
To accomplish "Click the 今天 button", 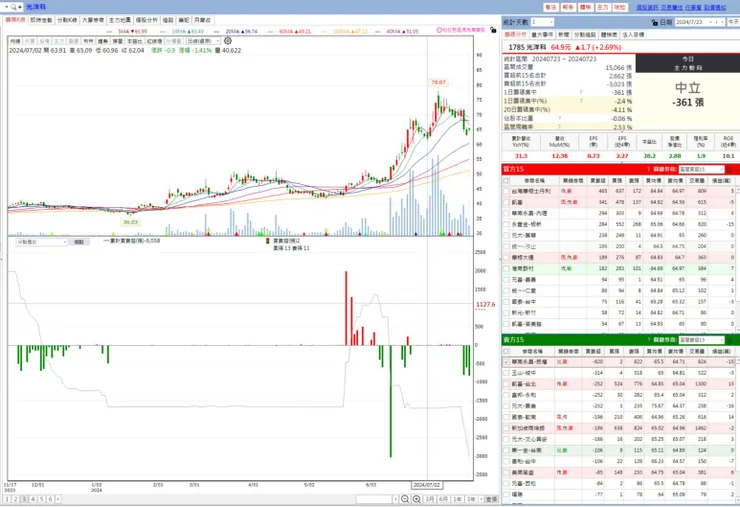I will [733, 22].
